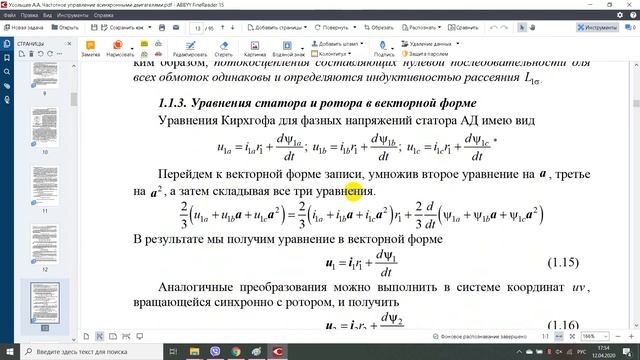The image size is (640, 360).
Task: Open the Вид menu
Action: click(47, 15)
